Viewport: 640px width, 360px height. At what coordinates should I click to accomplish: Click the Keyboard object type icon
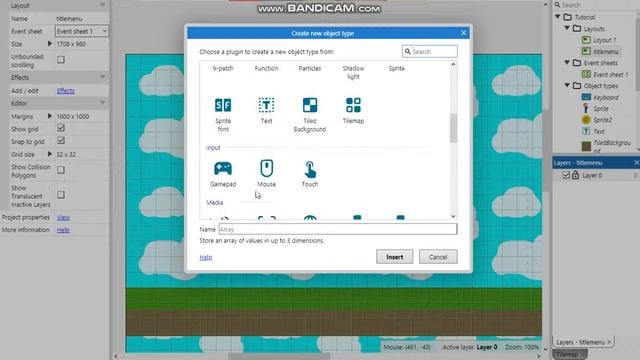click(x=586, y=97)
